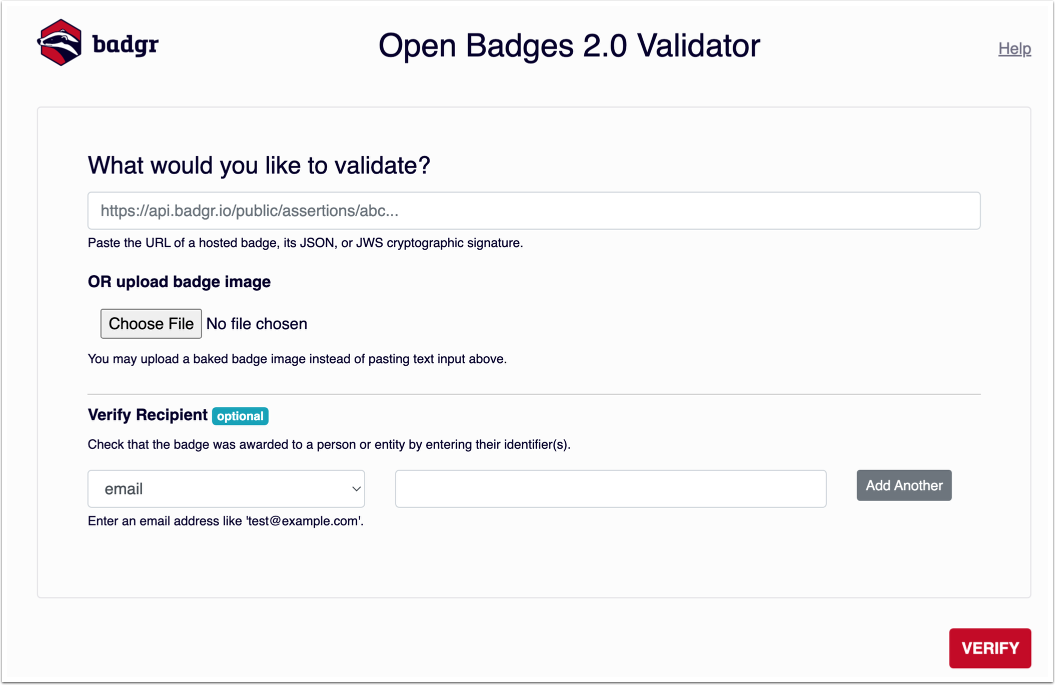This screenshot has width=1055, height=685.
Task: Select "email" from the identifier dropdown
Action: tap(225, 488)
